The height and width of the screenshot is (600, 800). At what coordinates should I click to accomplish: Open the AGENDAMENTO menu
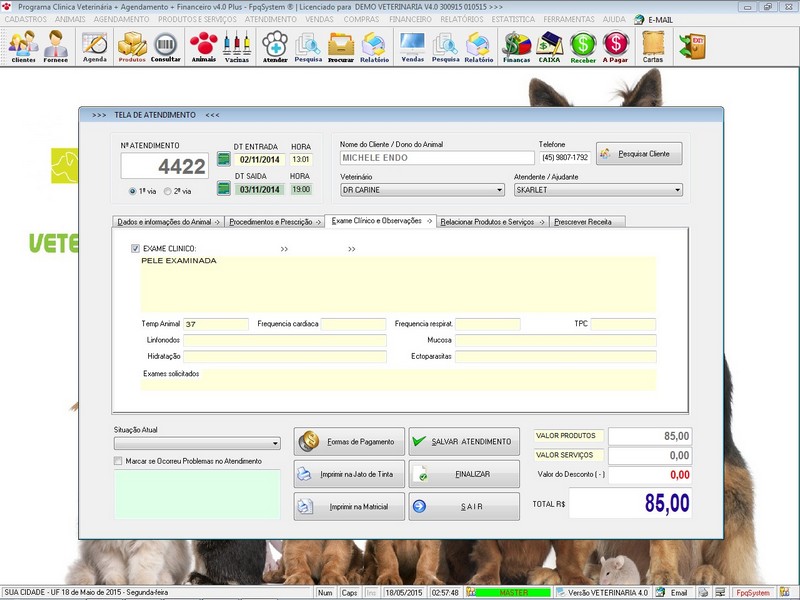121,19
